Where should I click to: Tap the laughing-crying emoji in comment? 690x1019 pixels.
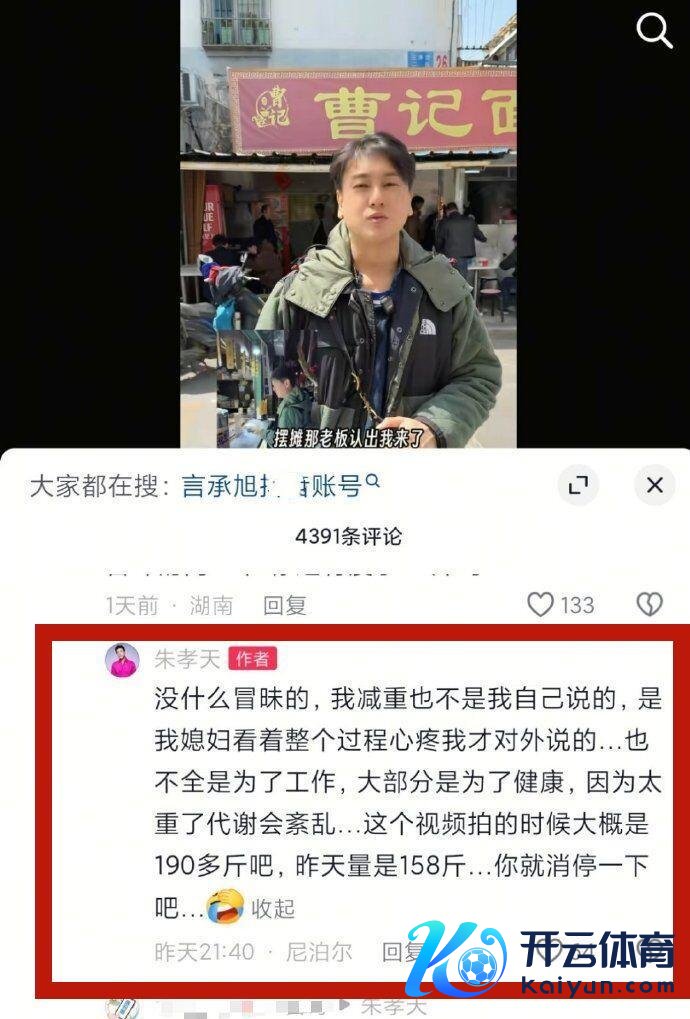coord(225,907)
